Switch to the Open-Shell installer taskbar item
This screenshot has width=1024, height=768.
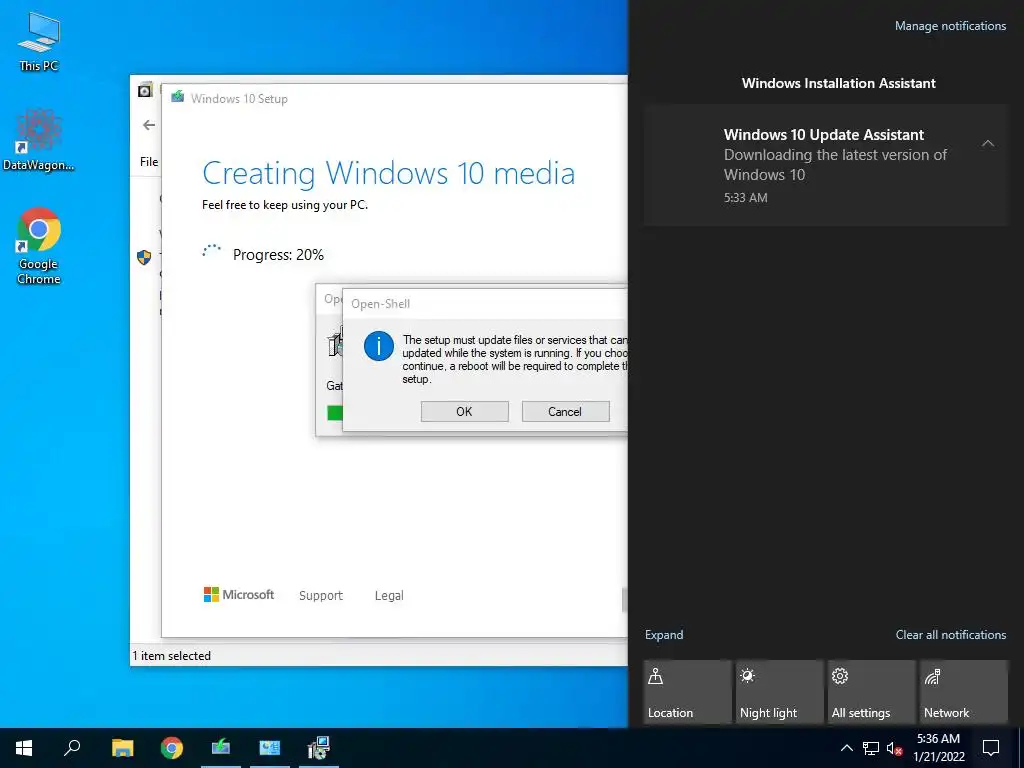[x=319, y=748]
